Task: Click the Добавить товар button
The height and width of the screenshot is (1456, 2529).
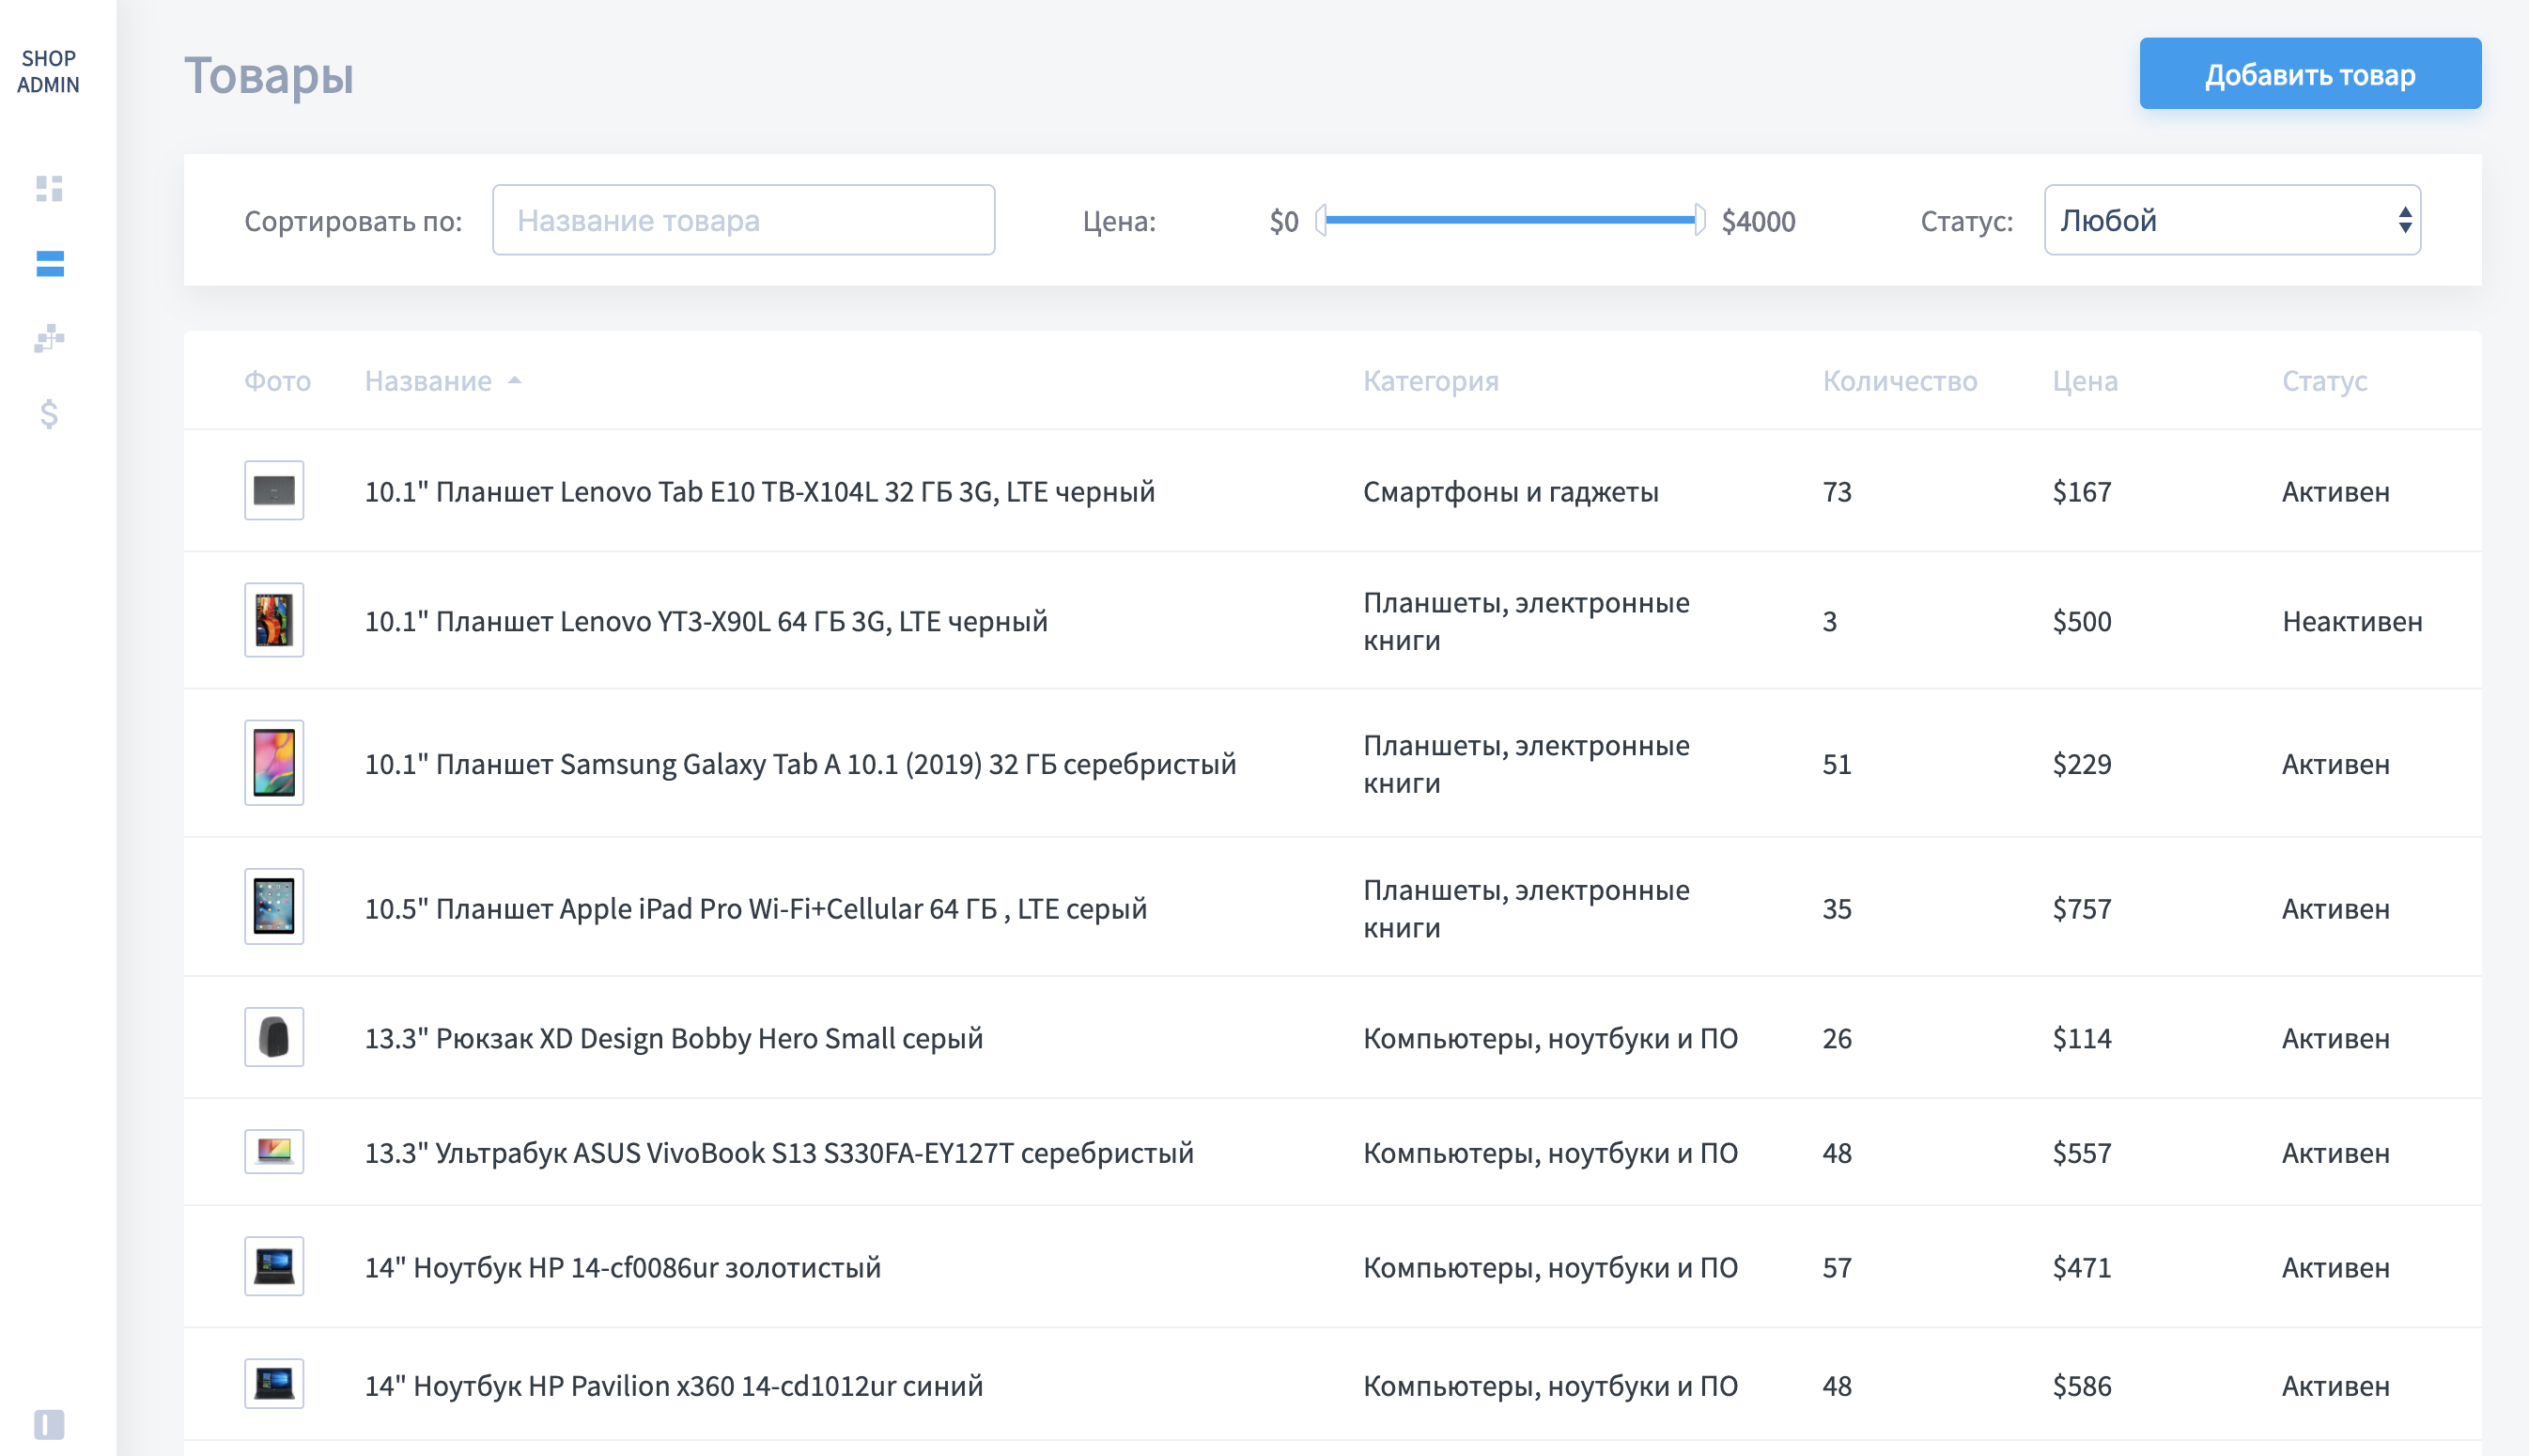Action: [x=2309, y=74]
